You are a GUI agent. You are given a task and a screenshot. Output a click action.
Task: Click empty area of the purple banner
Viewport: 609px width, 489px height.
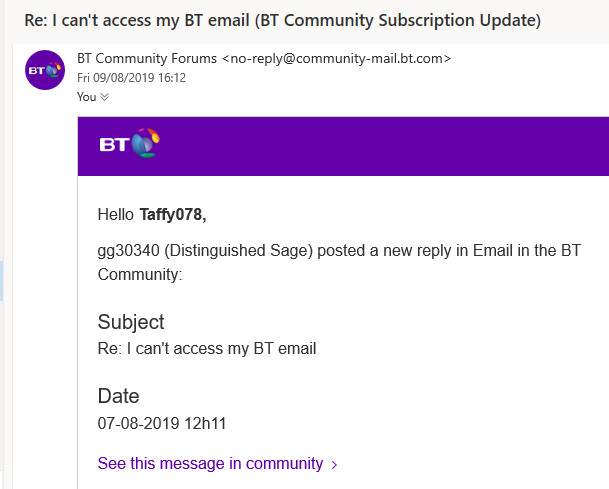click(400, 146)
